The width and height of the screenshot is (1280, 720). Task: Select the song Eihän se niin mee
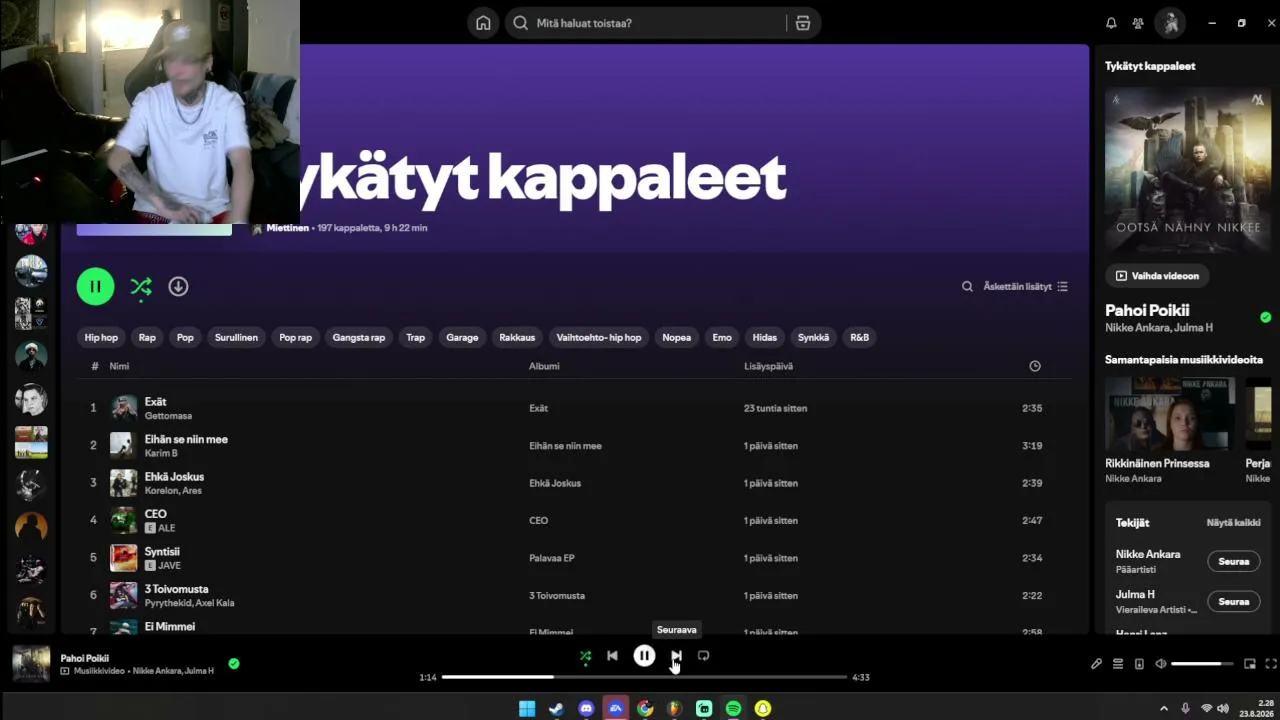pos(575,446)
